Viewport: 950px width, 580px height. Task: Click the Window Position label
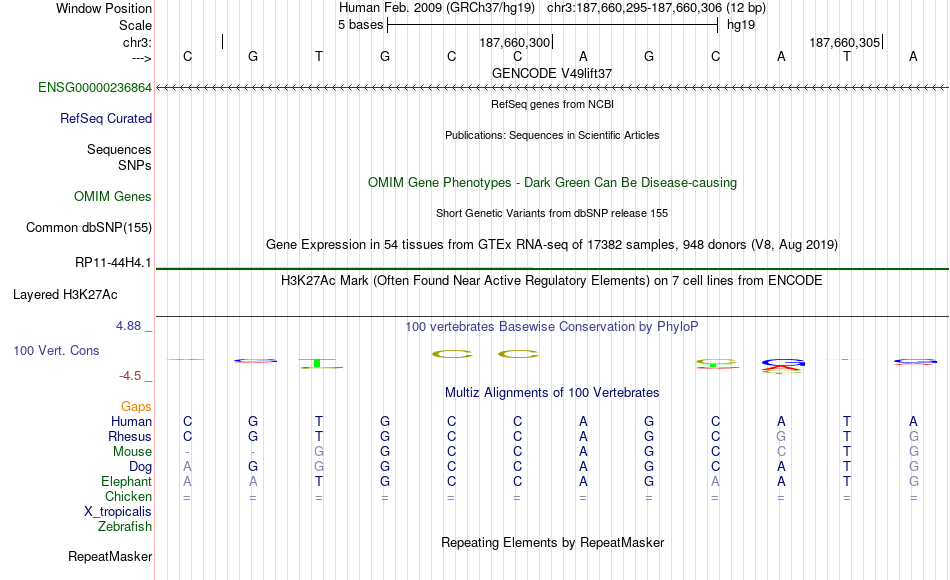(104, 8)
